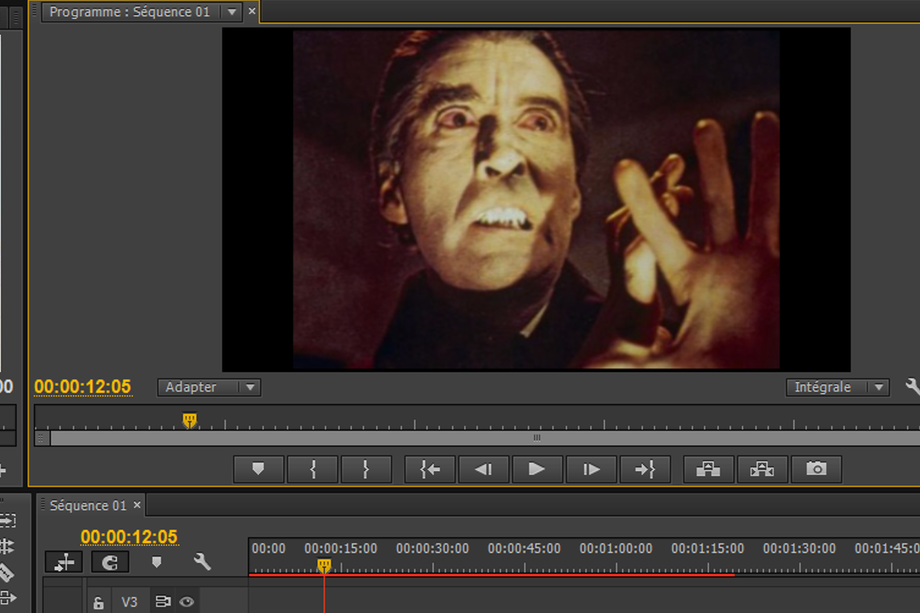Click 00:00:30:00 on the timeline ruler

[x=432, y=548]
